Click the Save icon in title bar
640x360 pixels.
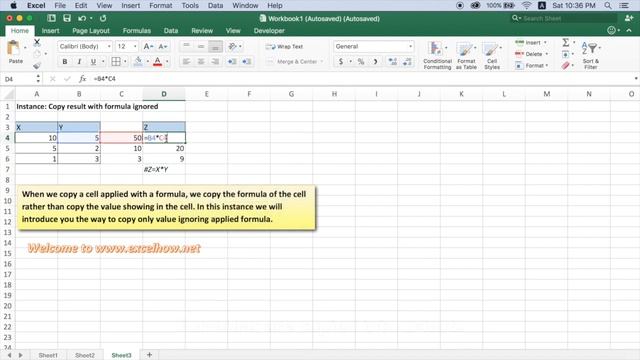67,18
